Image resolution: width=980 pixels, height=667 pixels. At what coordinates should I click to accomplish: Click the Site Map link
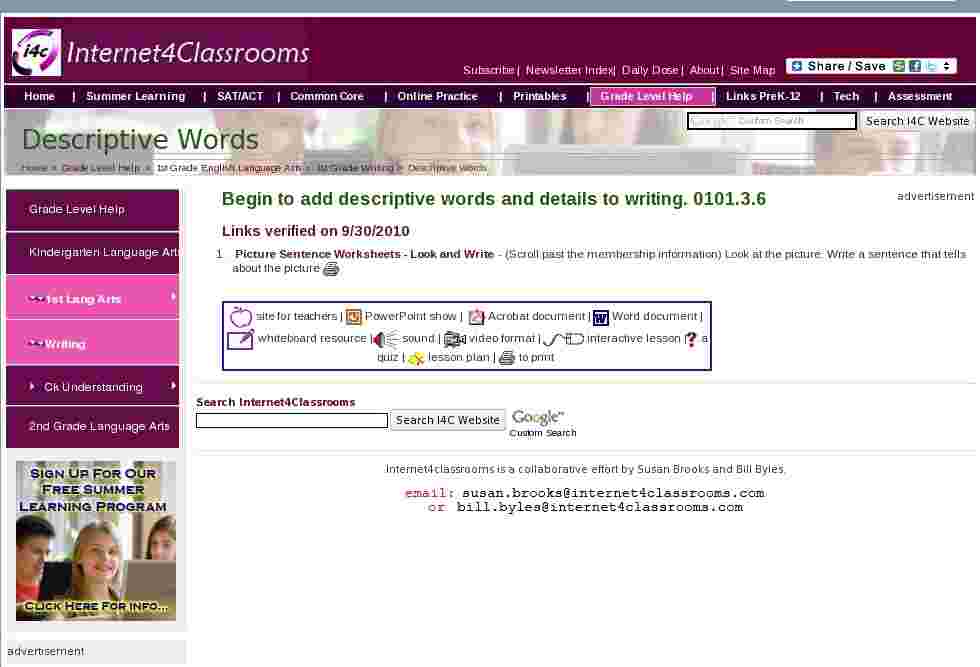(752, 70)
